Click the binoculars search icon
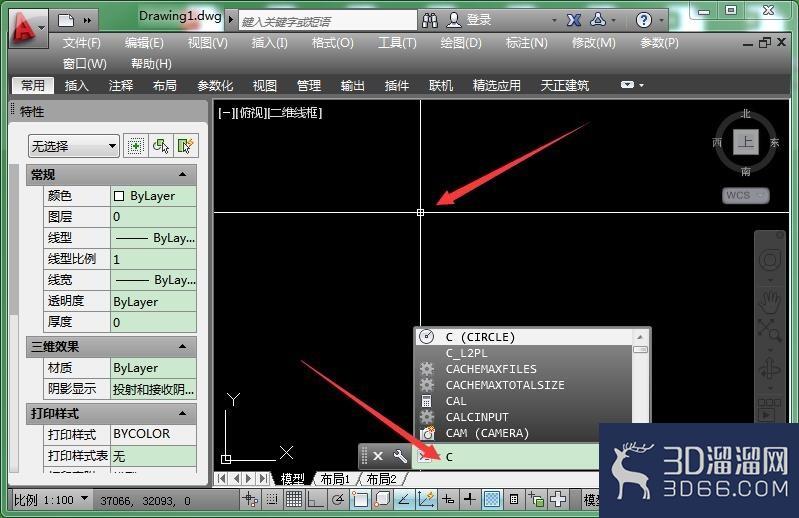Image resolution: width=799 pixels, height=518 pixels. (430, 20)
